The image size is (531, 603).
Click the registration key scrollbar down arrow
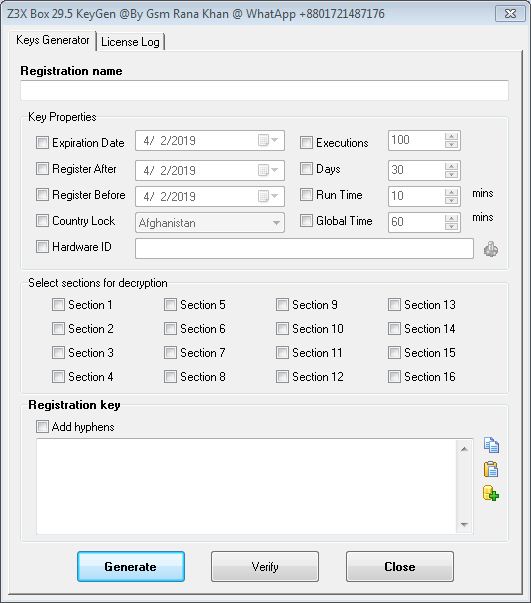point(464,525)
